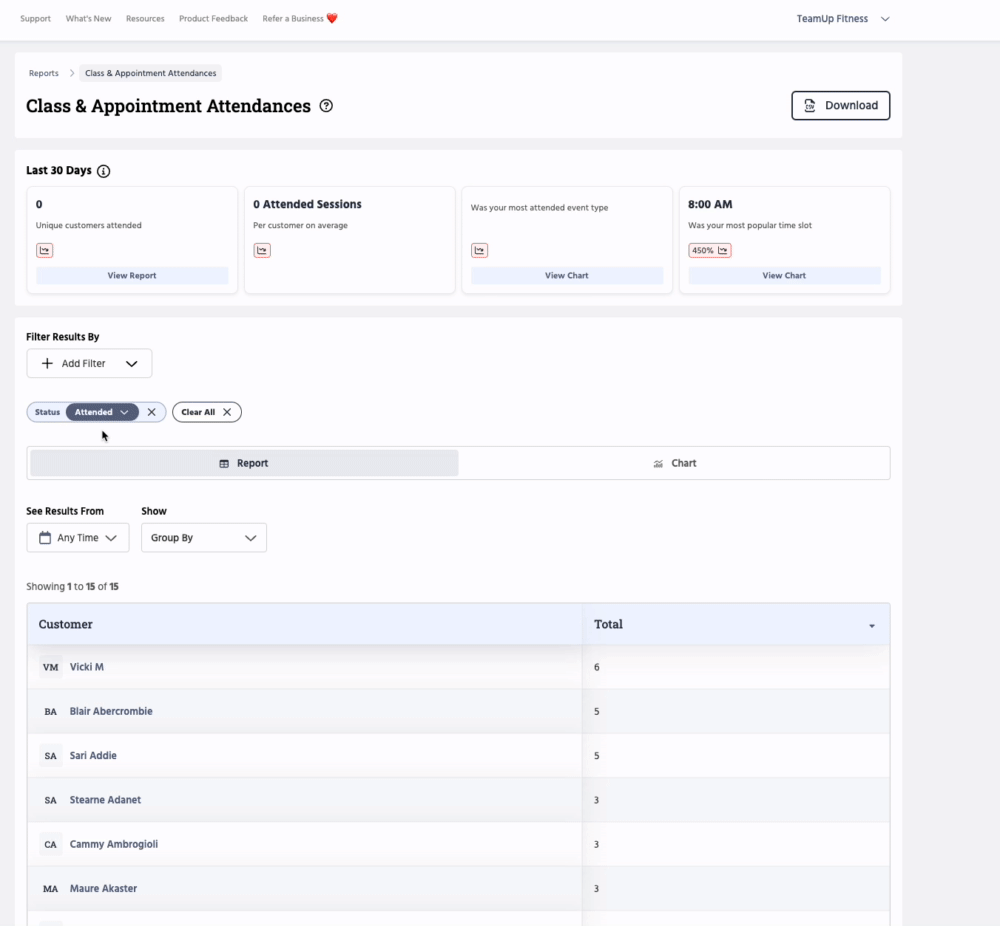Click the info icon next to Last 30 Days
The width and height of the screenshot is (1000, 926).
[x=104, y=171]
